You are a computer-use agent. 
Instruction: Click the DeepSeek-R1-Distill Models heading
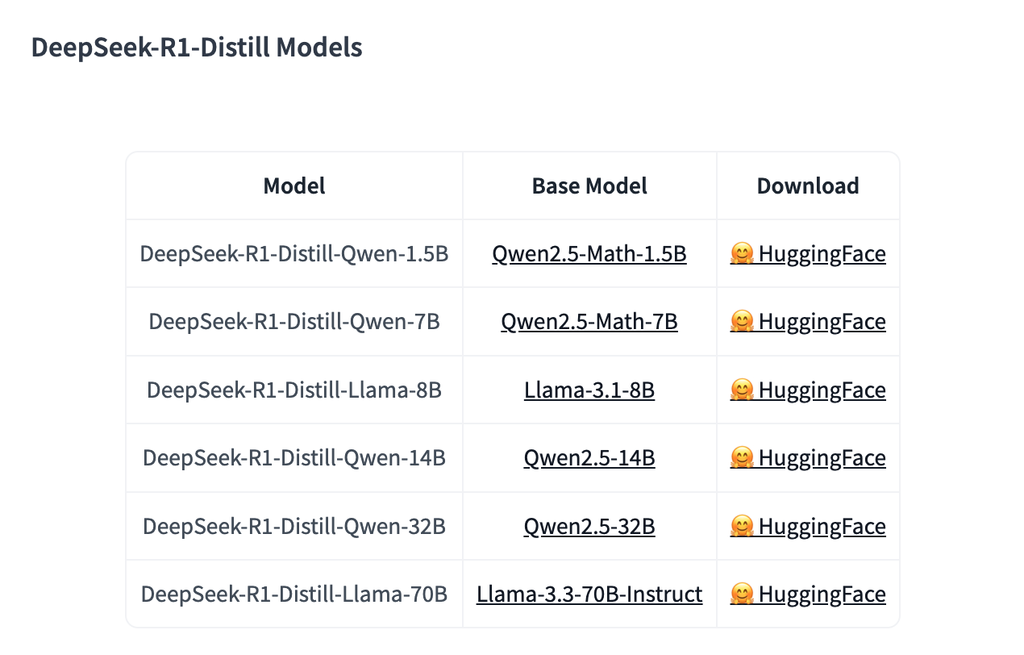click(x=197, y=47)
